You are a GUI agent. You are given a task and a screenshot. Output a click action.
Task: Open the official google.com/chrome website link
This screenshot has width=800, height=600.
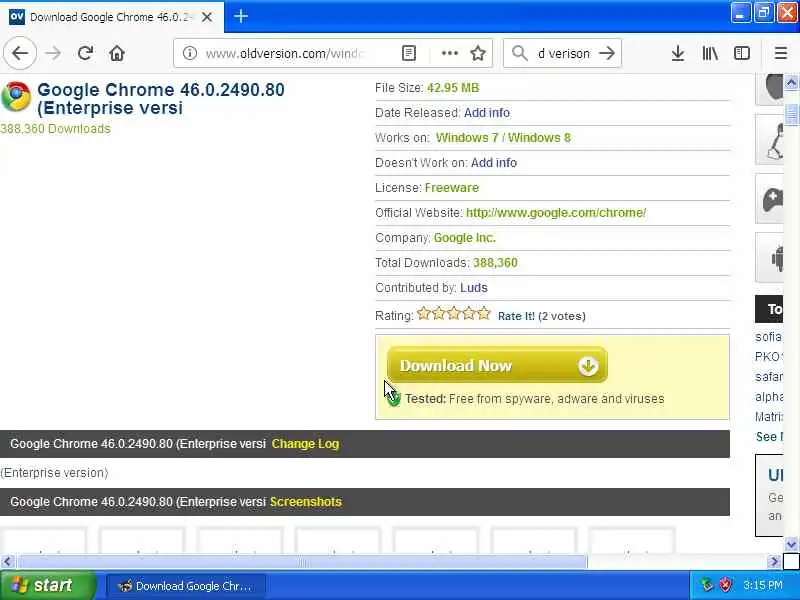point(556,213)
